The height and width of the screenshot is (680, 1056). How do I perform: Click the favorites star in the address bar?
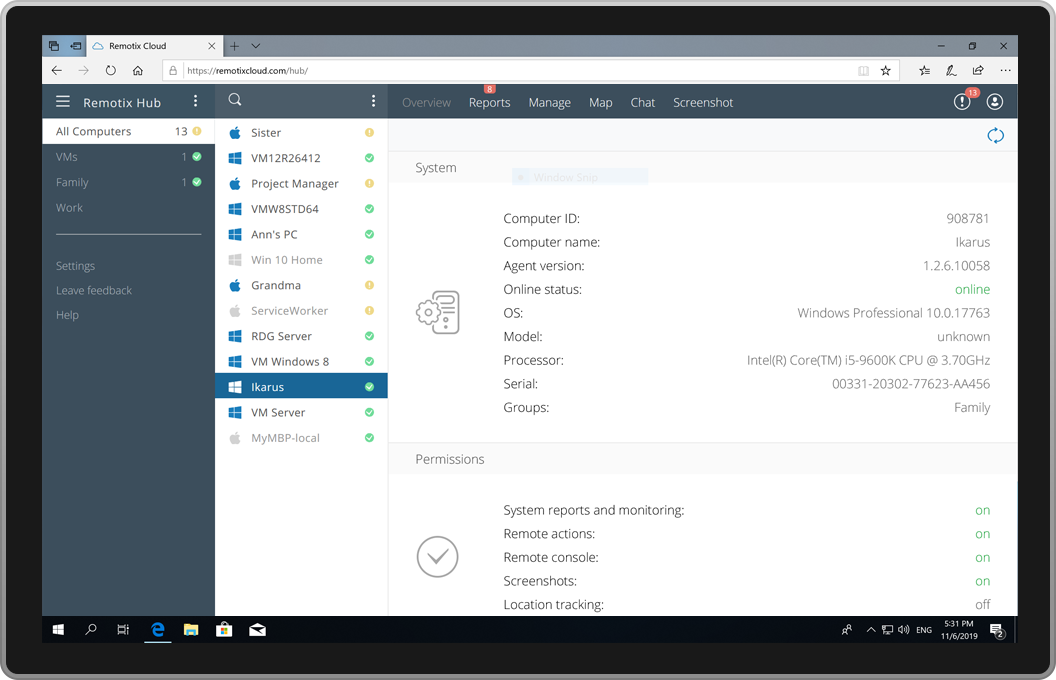[x=885, y=70]
